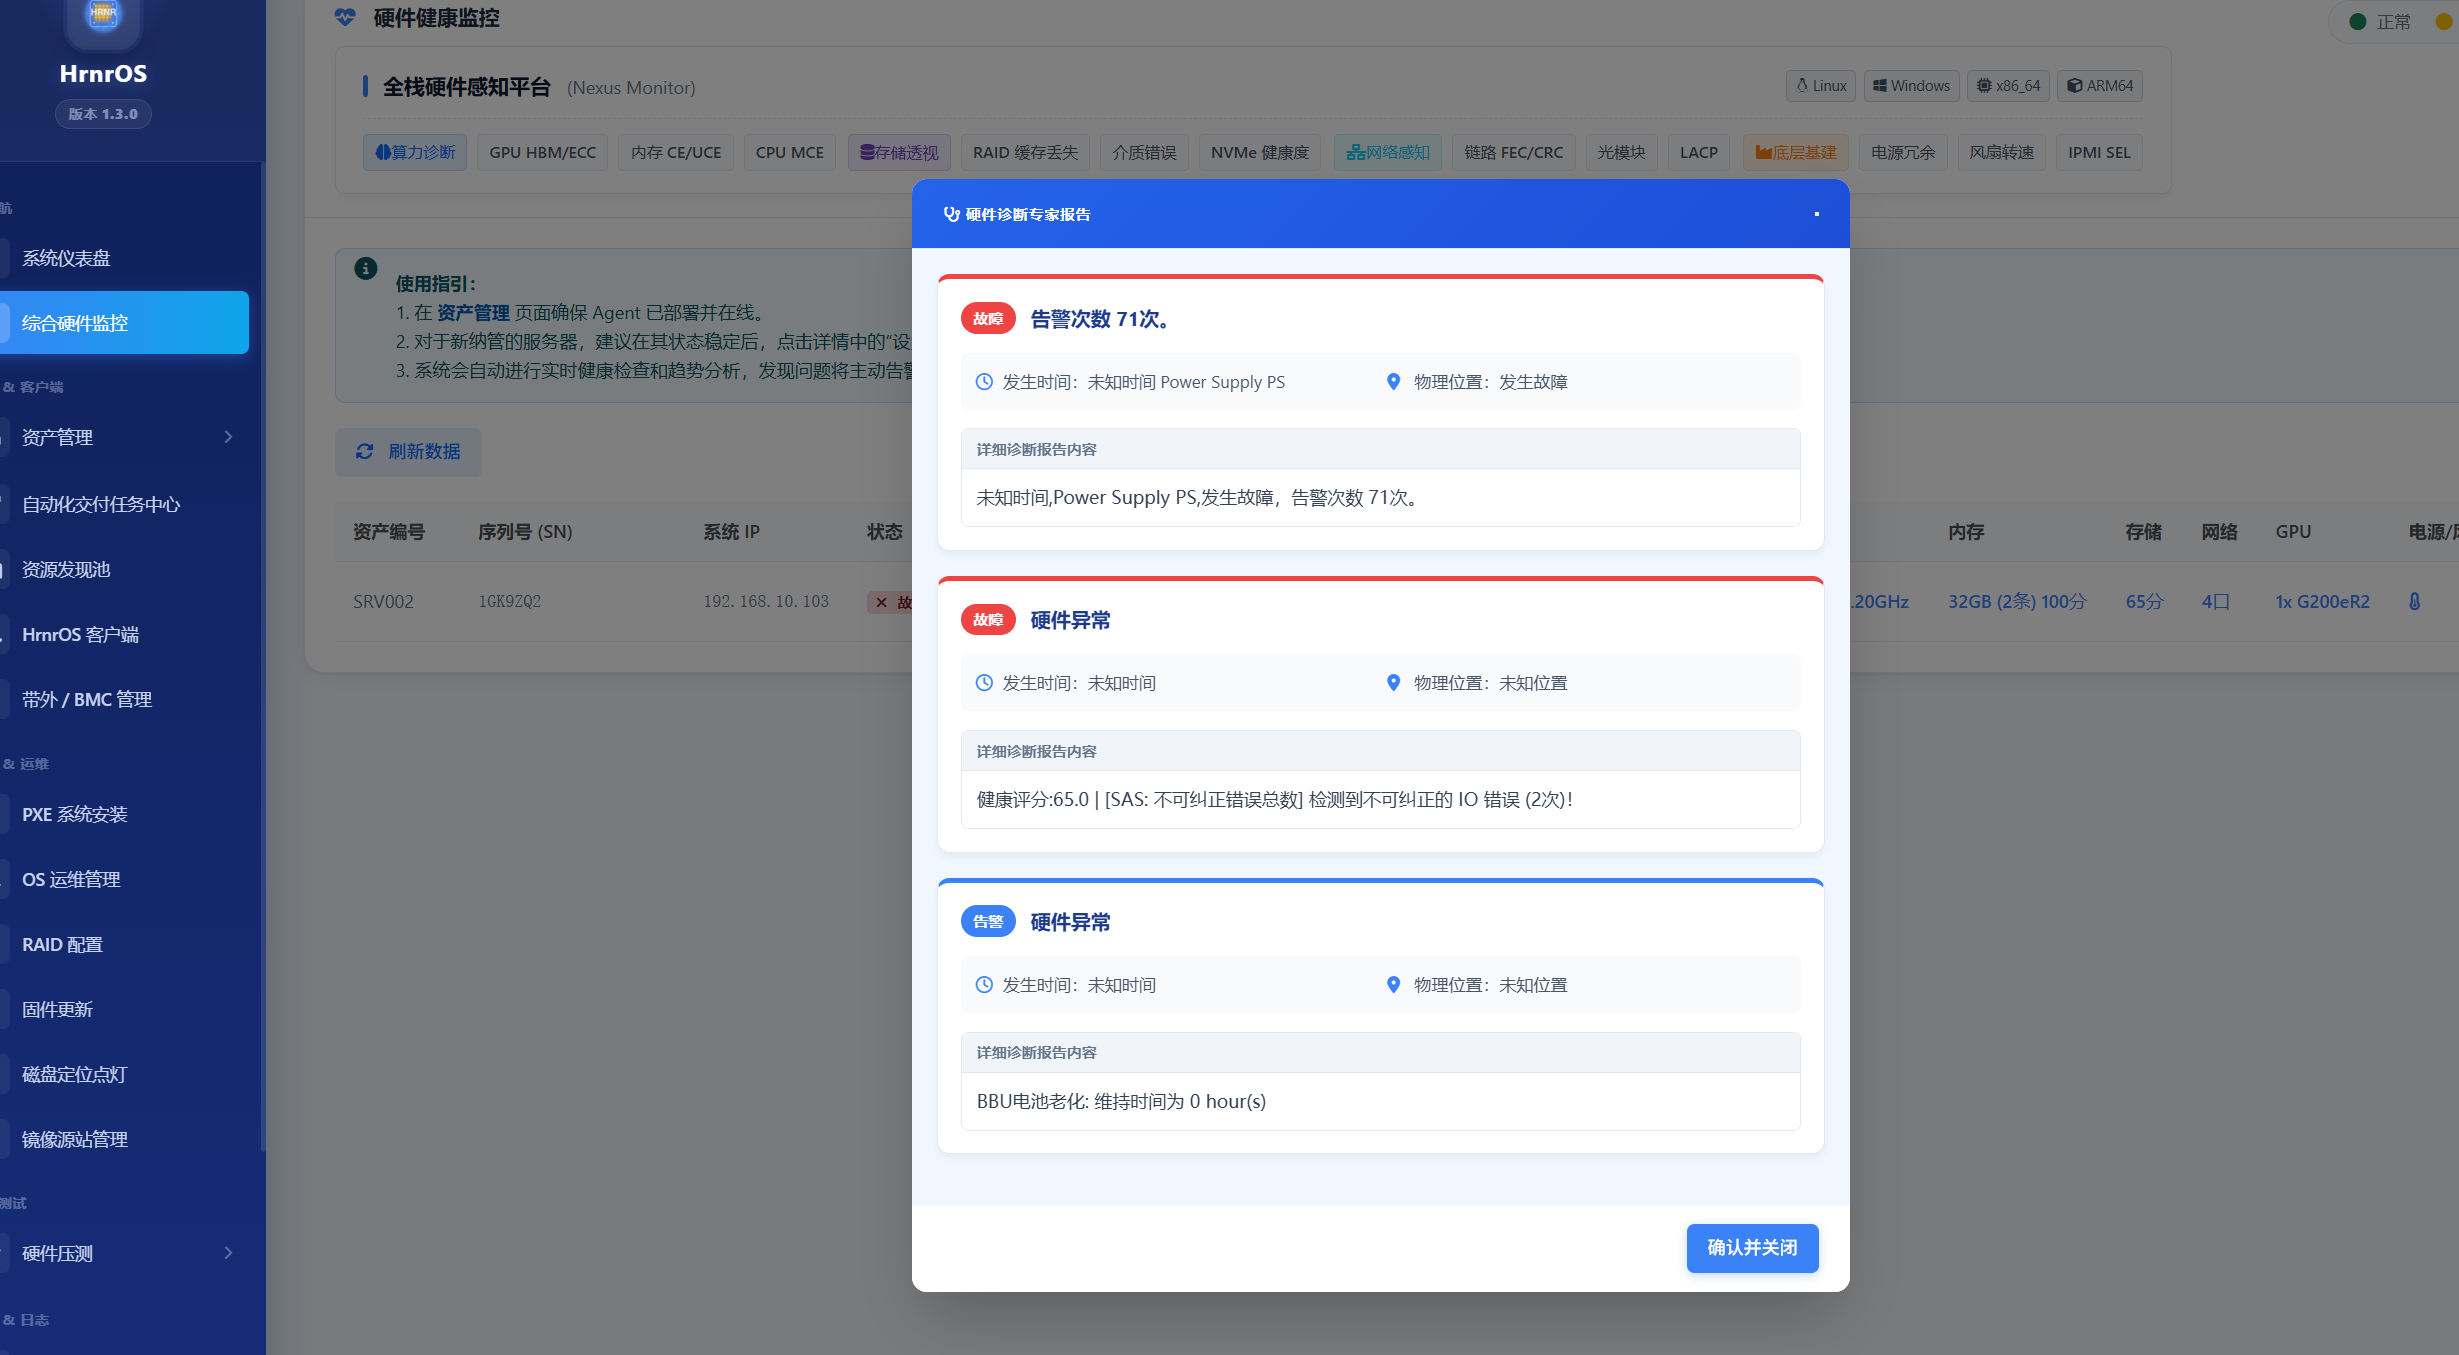Click the HrnrOS logo icon
The width and height of the screenshot is (2459, 1355).
pos(103,15)
